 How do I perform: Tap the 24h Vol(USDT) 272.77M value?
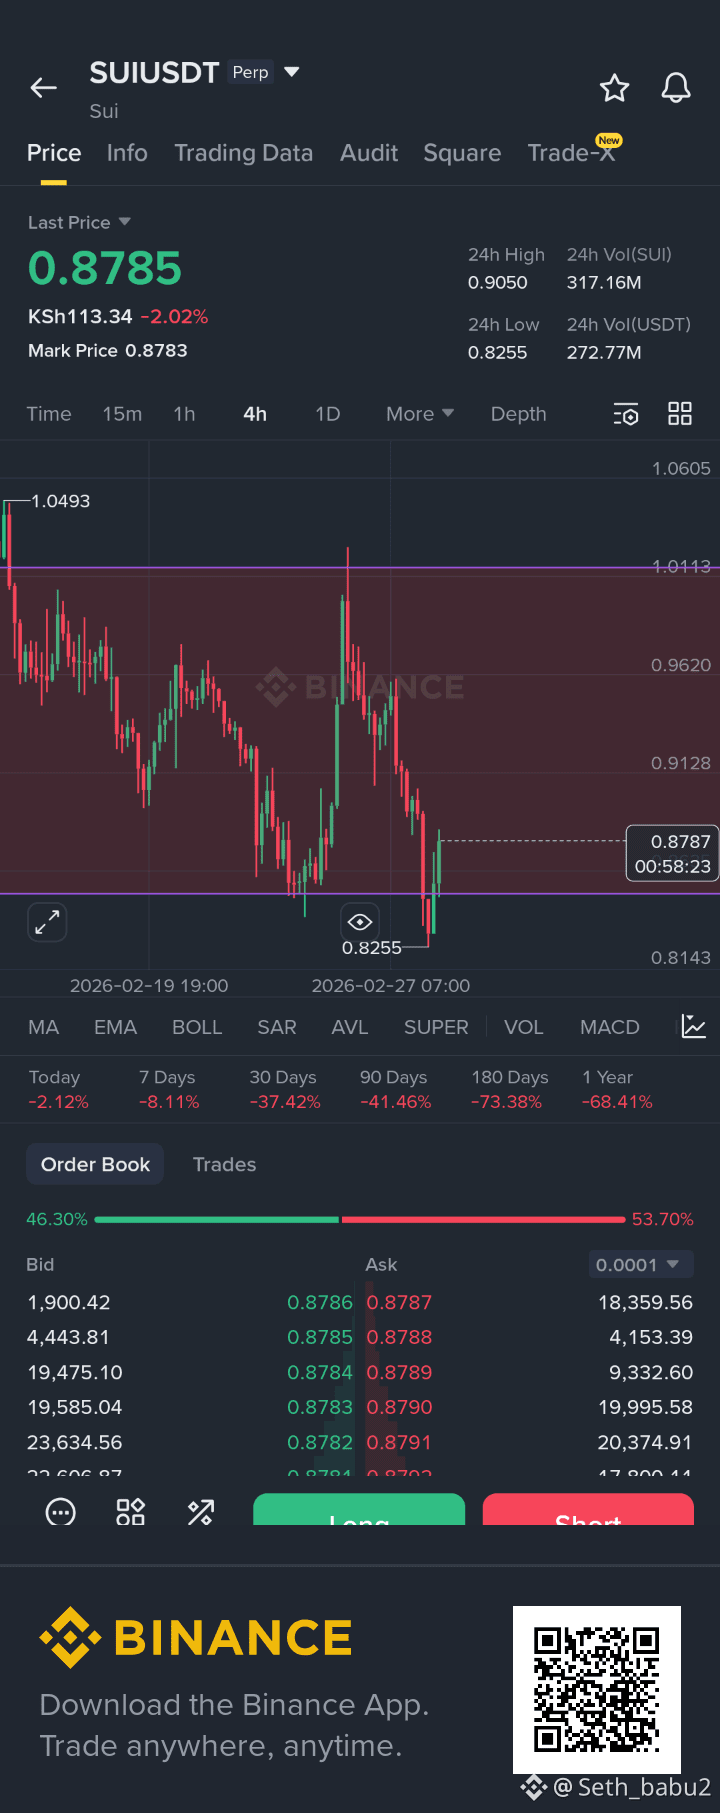pyautogui.click(x=604, y=353)
